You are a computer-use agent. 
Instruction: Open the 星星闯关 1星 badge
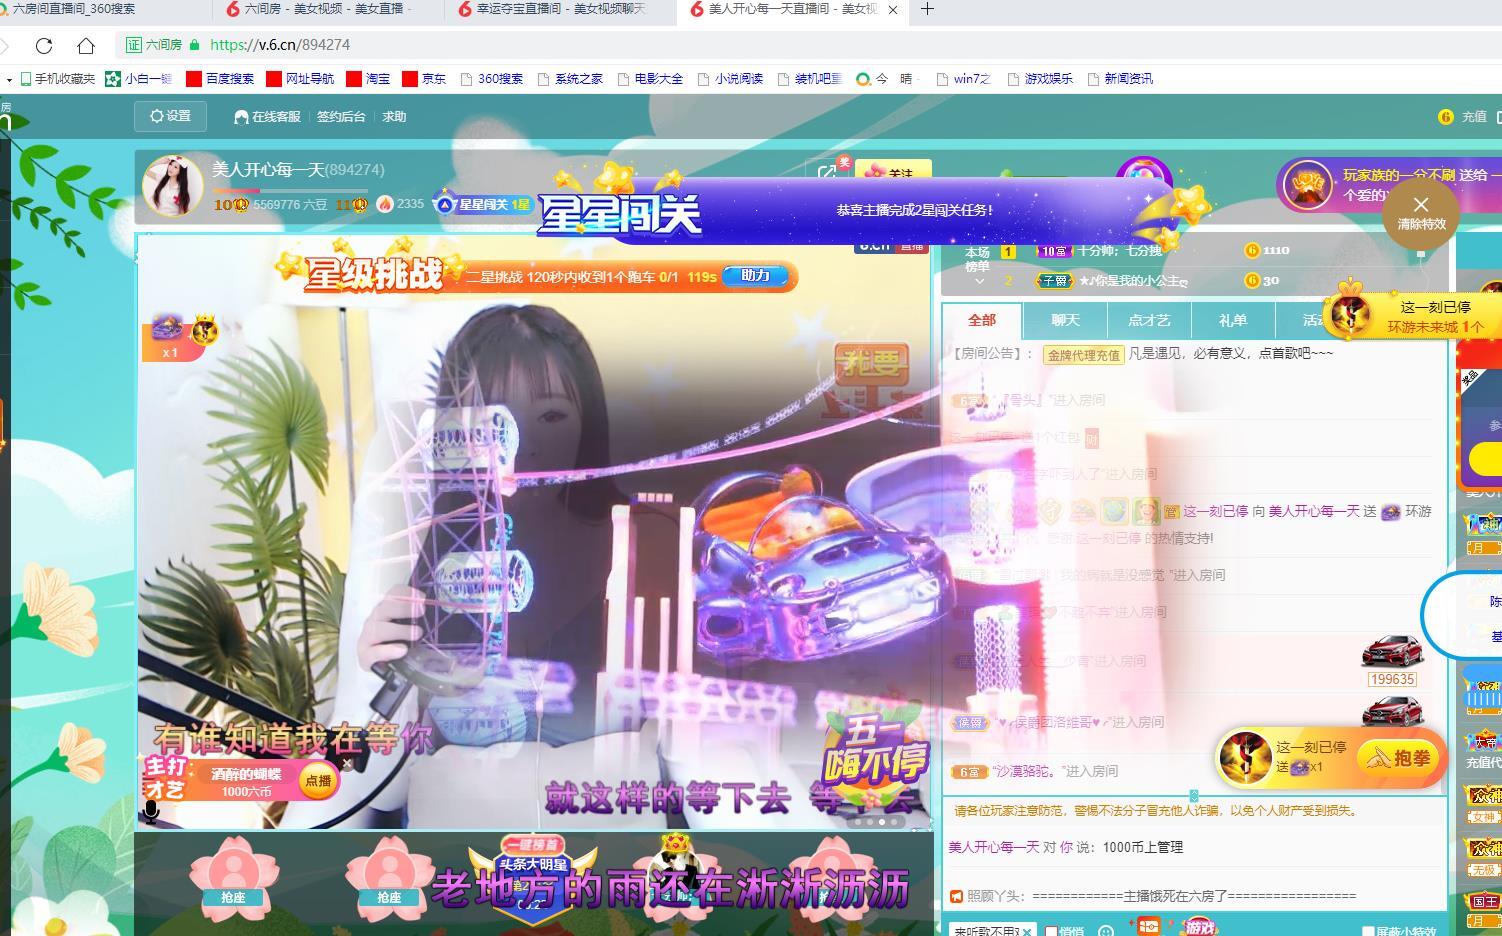(483, 204)
